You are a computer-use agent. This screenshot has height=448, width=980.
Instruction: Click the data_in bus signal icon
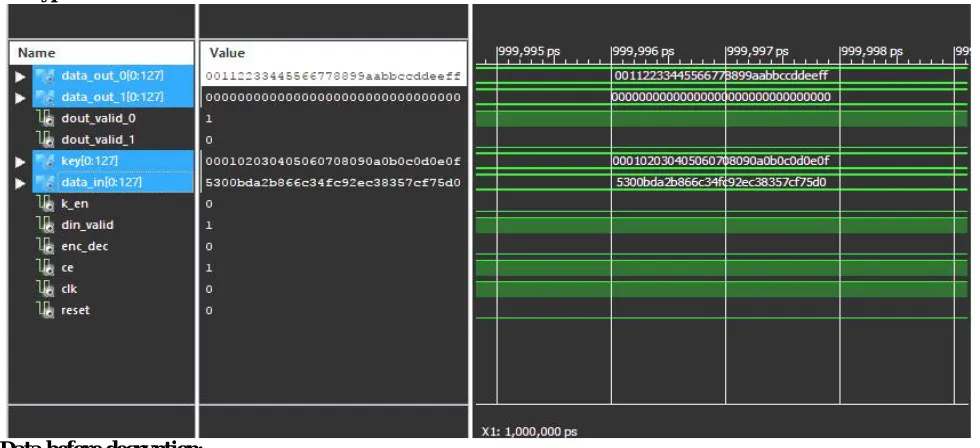[x=45, y=182]
